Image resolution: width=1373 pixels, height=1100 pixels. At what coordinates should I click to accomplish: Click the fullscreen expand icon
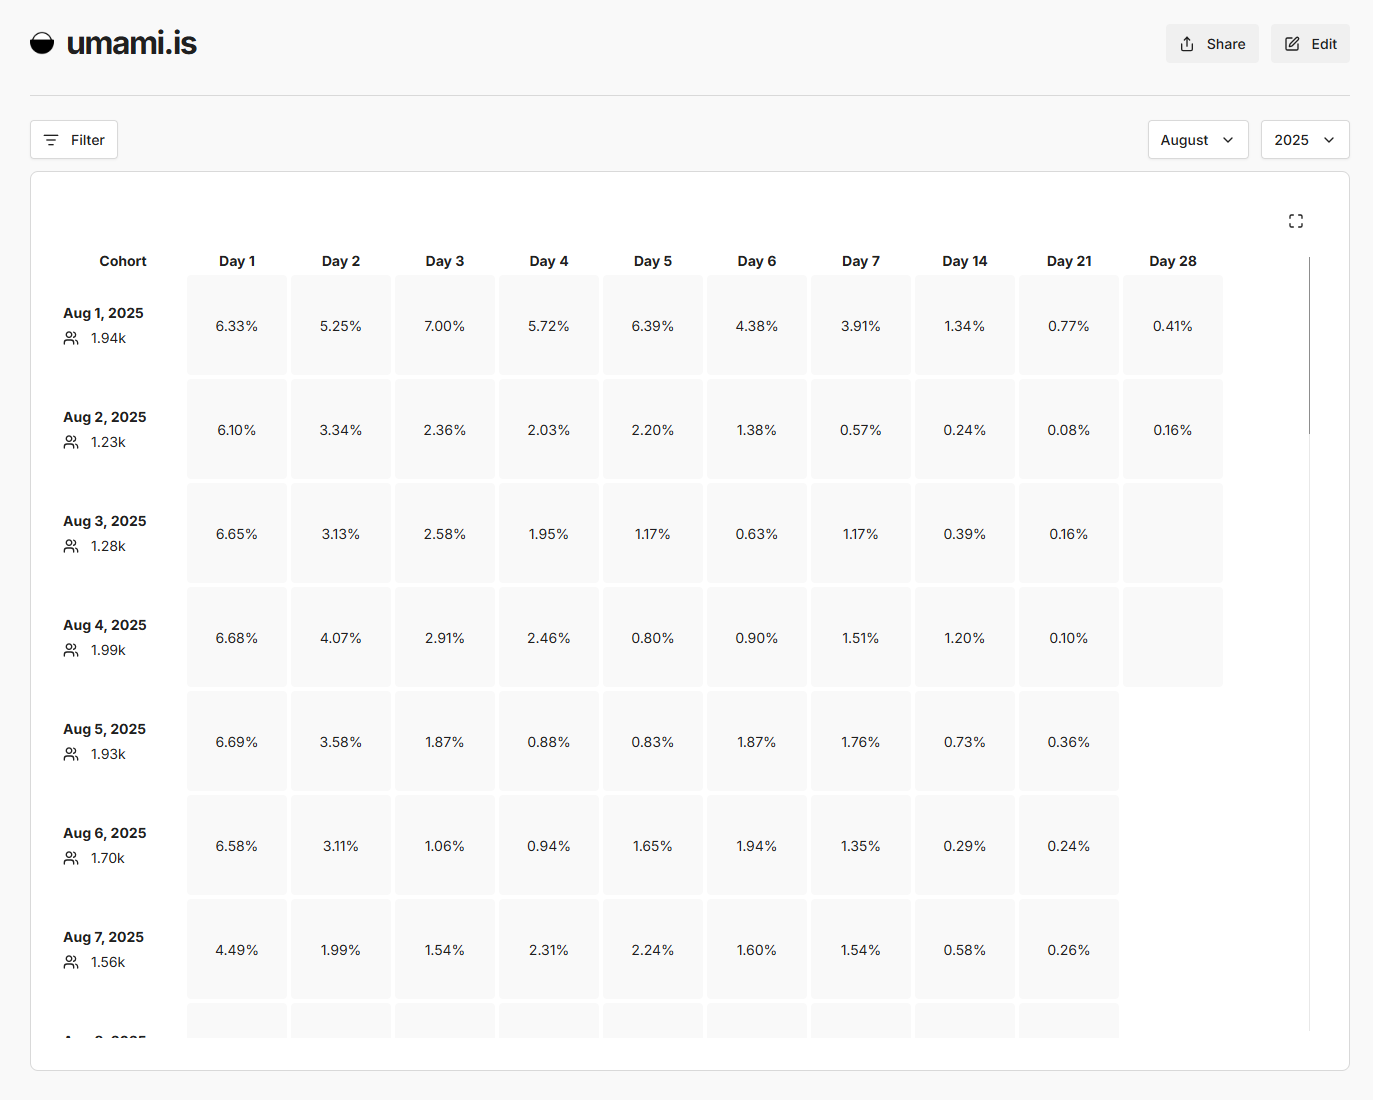pyautogui.click(x=1296, y=221)
